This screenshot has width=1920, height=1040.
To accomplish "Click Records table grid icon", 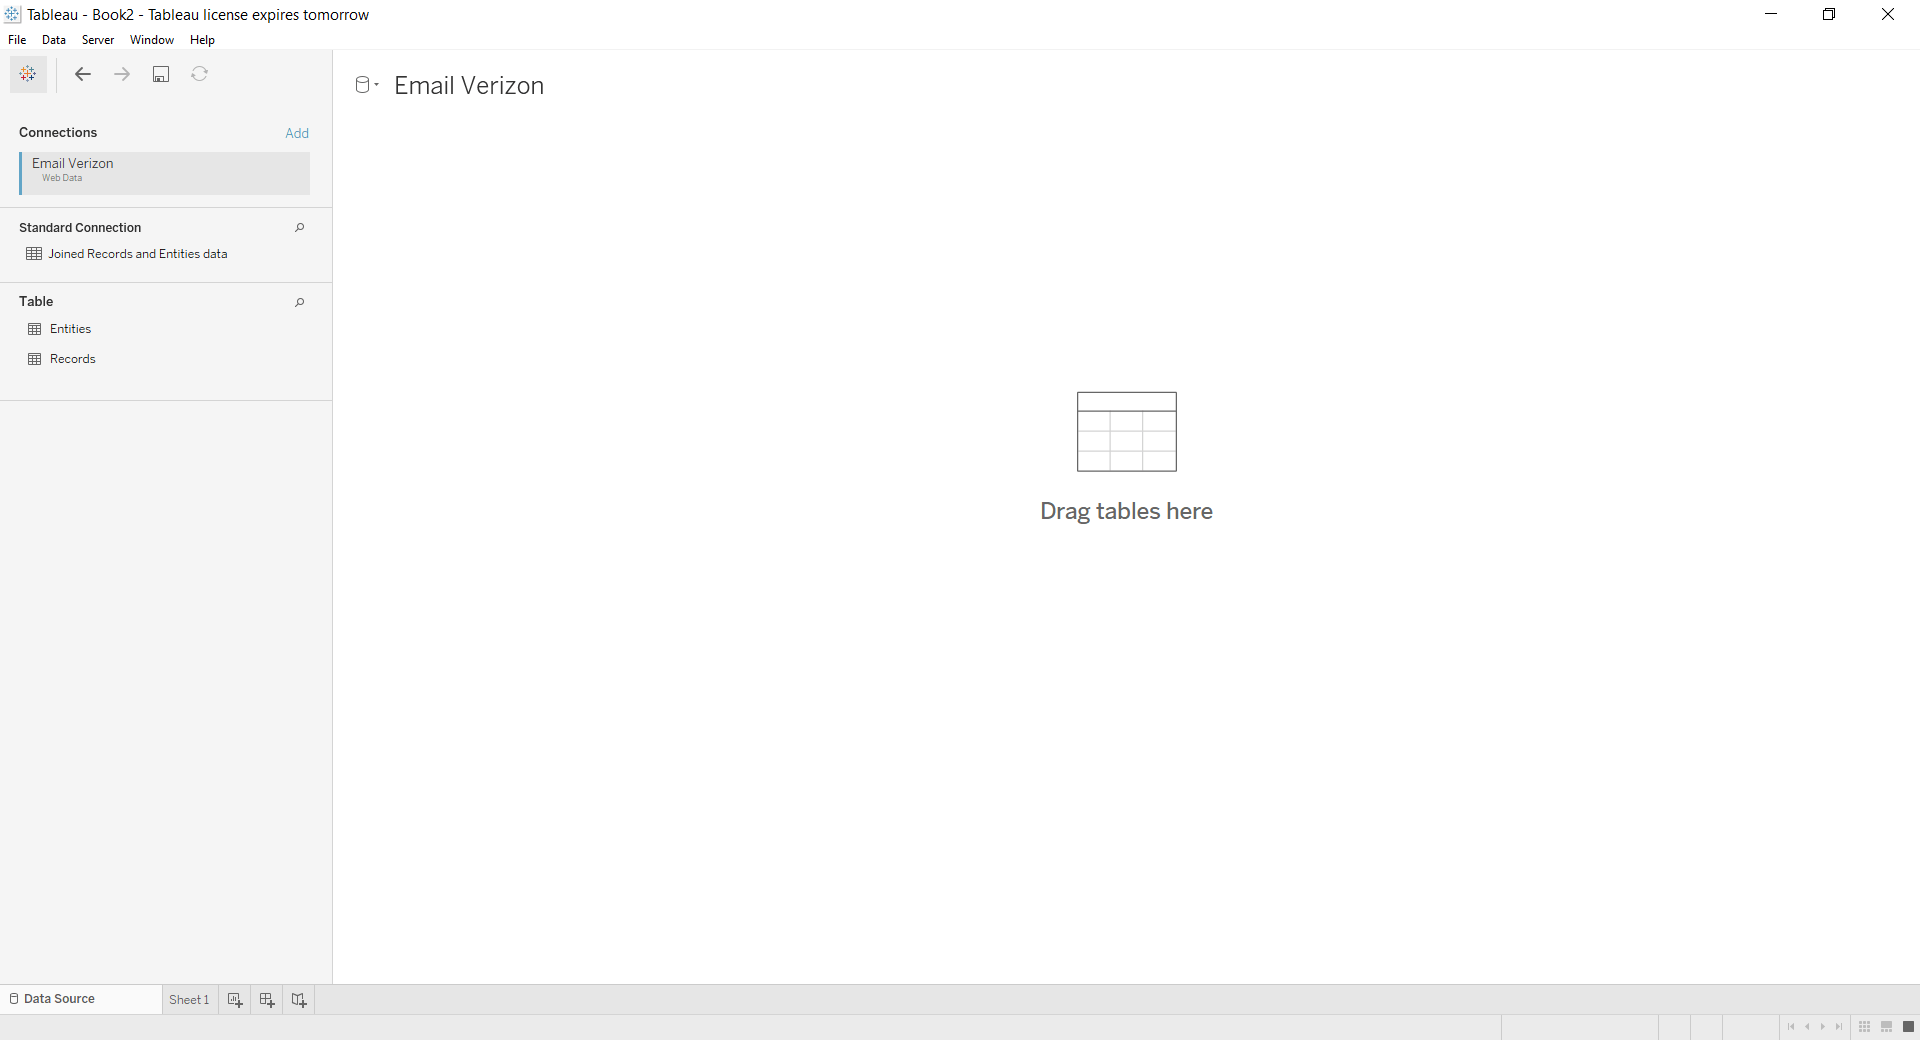I will pyautogui.click(x=35, y=359).
